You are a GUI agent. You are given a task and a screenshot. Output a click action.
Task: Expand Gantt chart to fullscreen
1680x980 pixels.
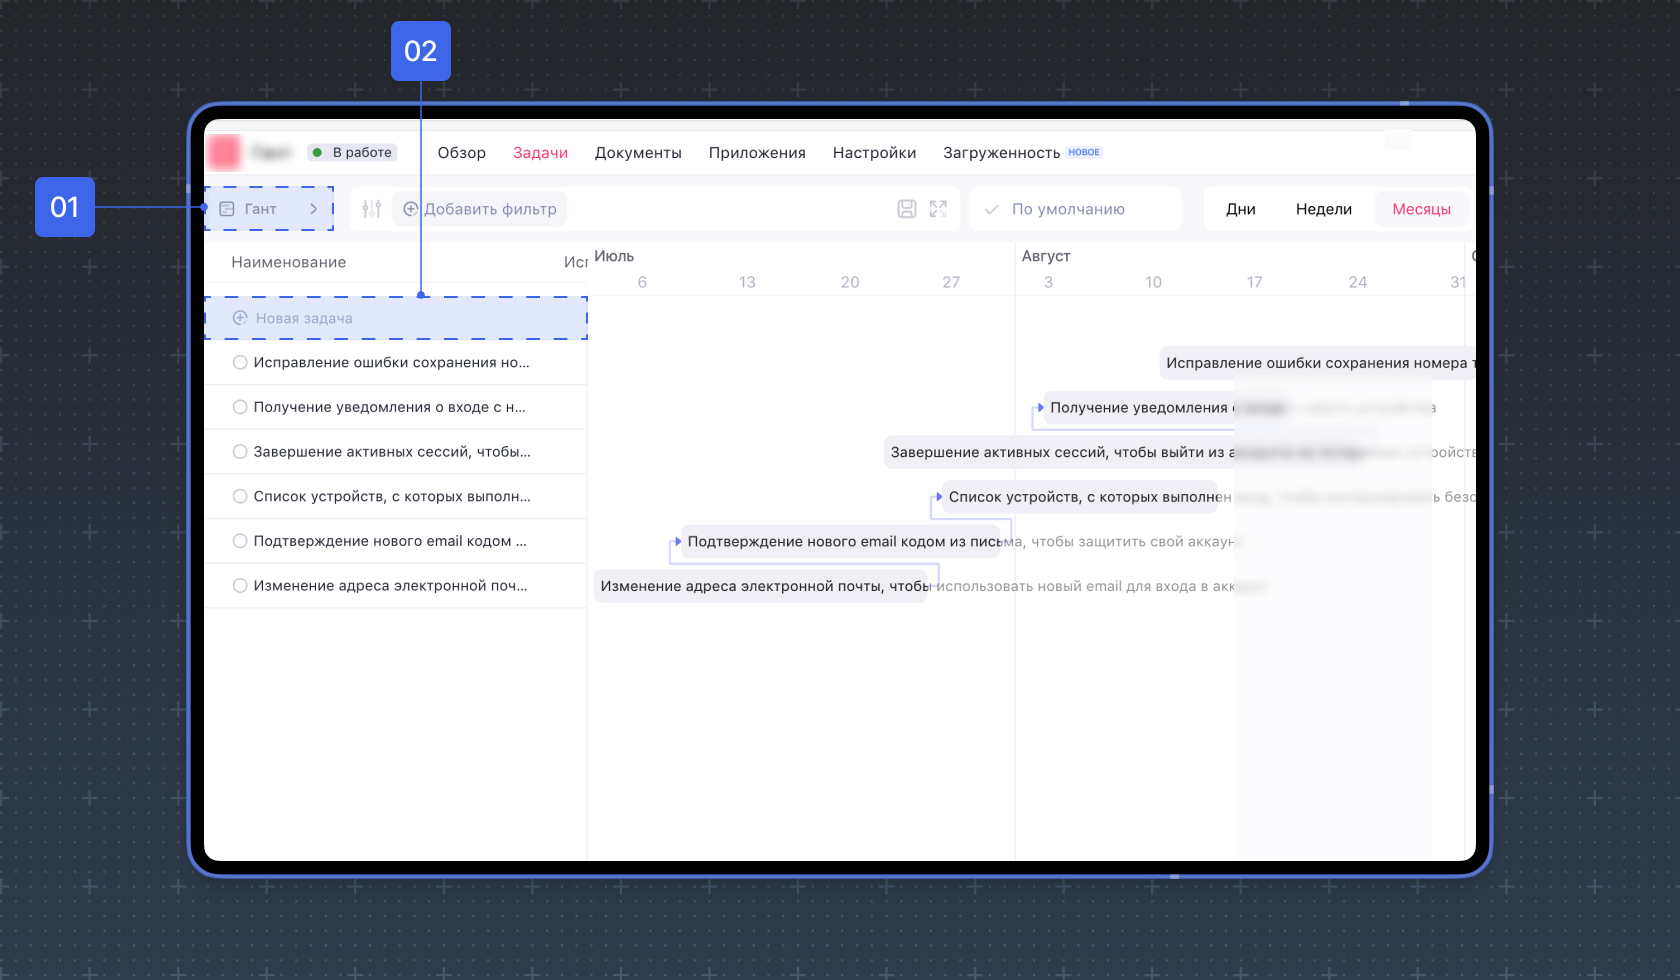pyautogui.click(x=938, y=209)
